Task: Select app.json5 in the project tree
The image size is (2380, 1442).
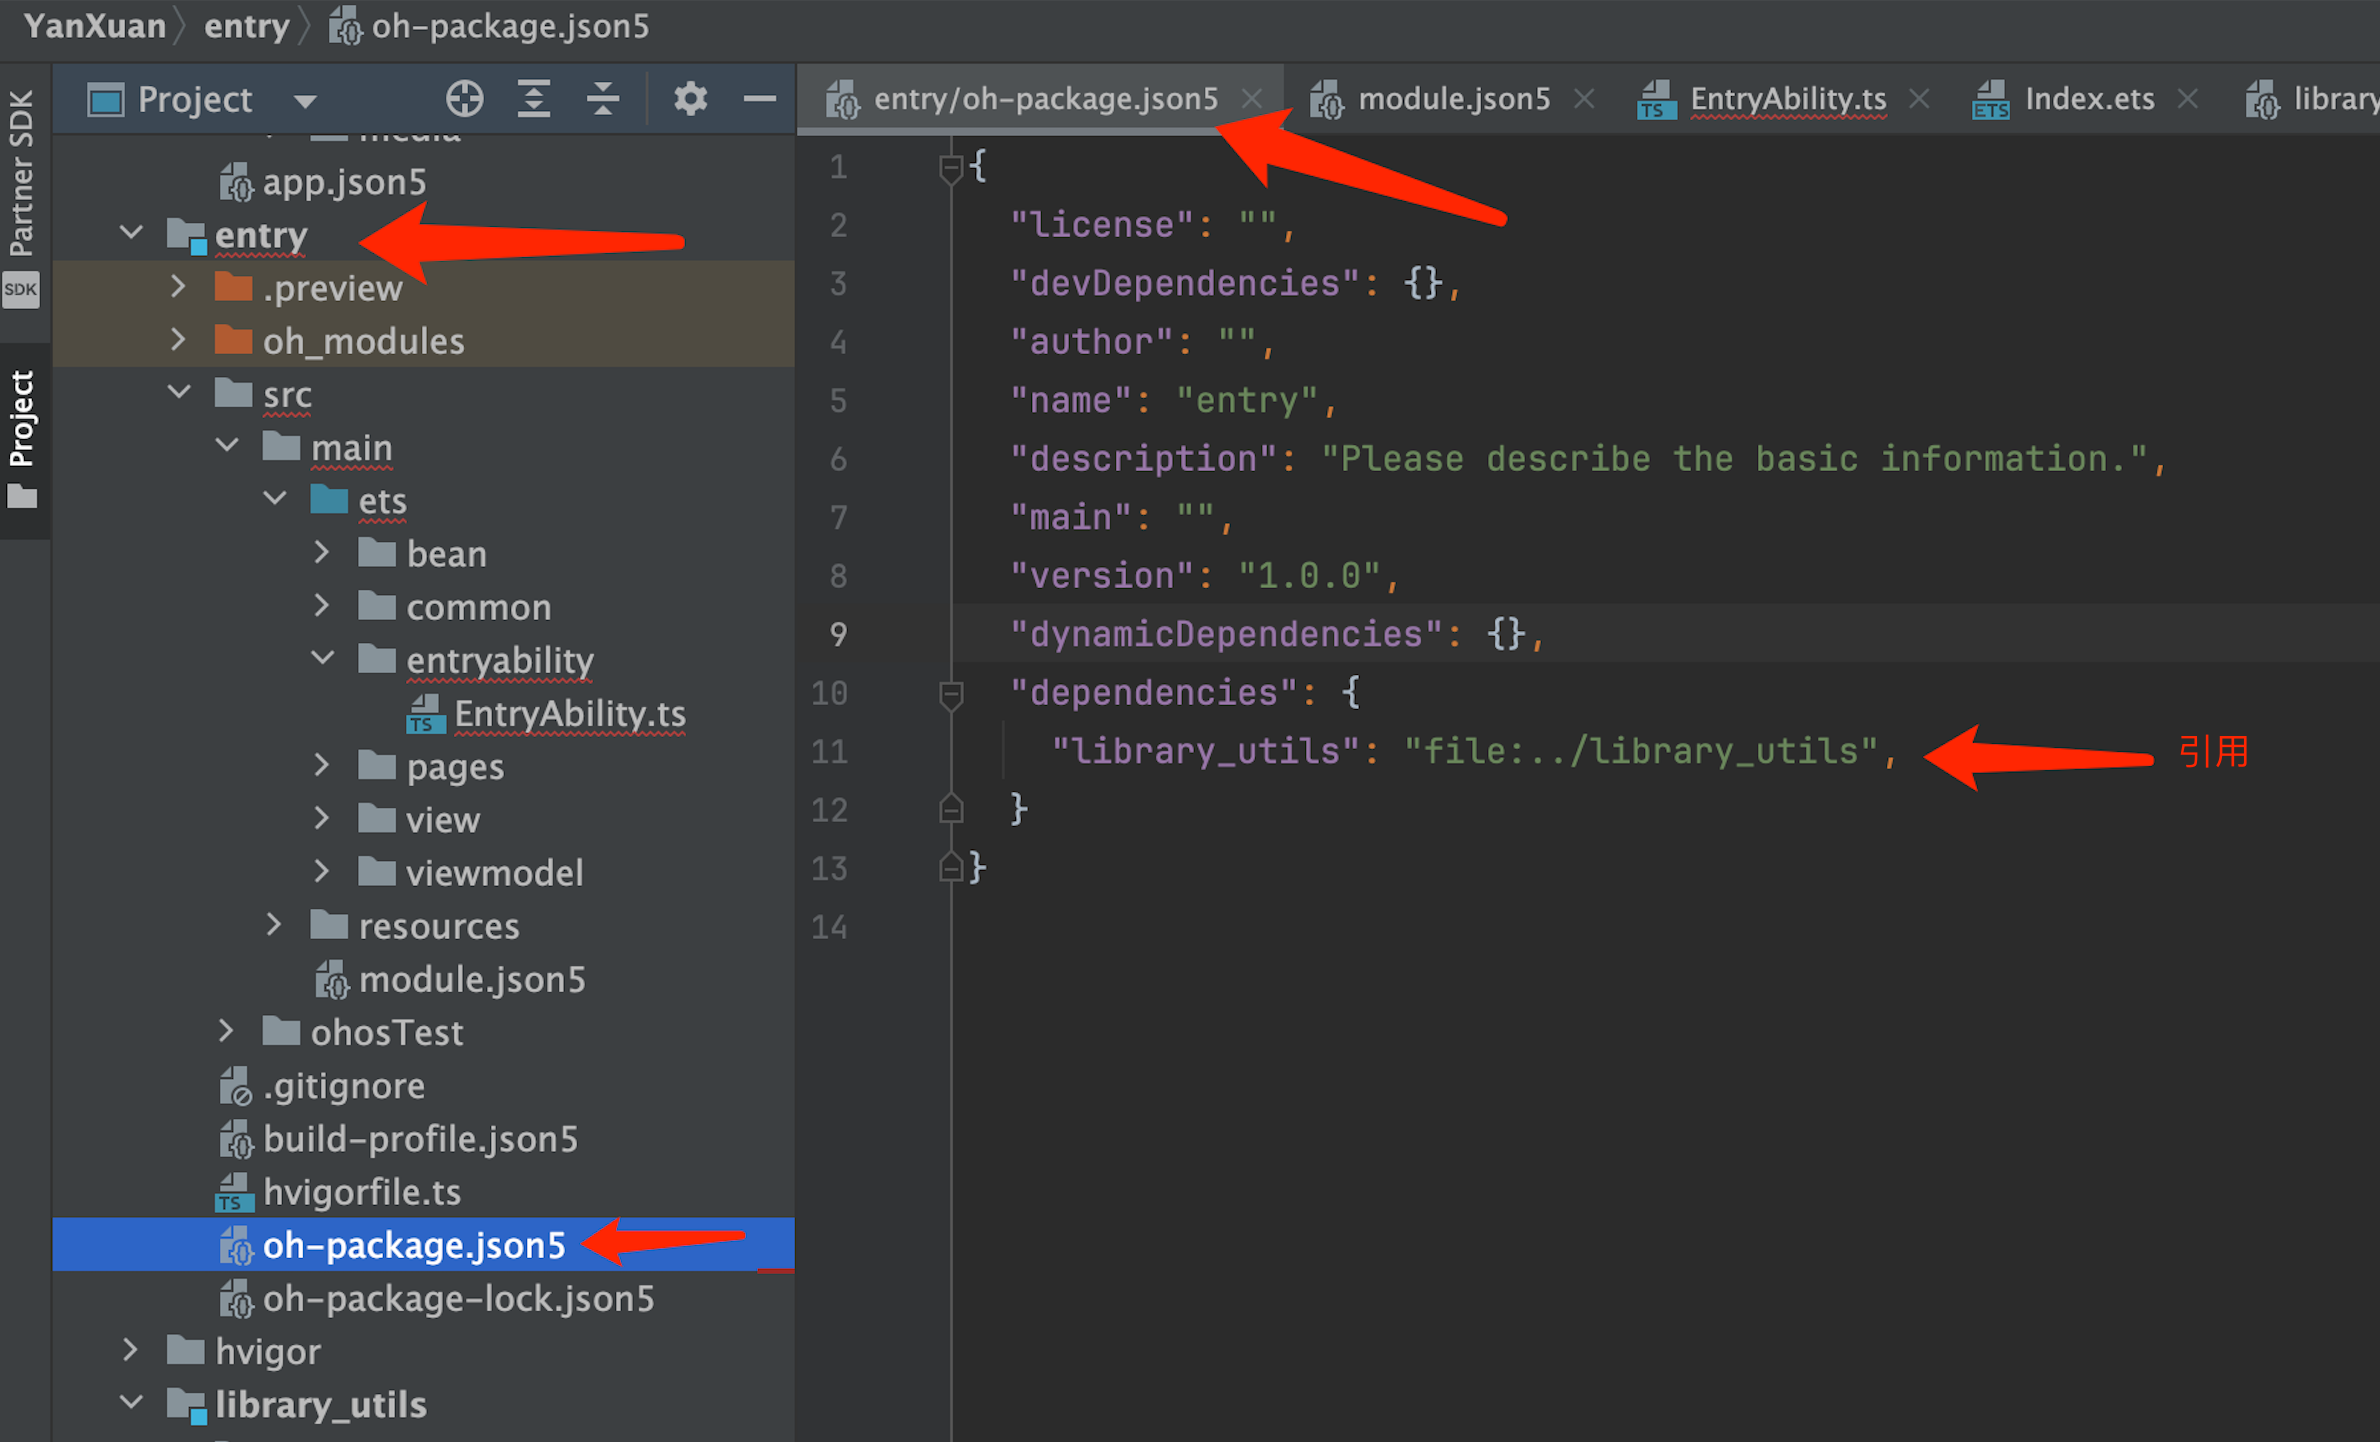Action: coord(344,182)
